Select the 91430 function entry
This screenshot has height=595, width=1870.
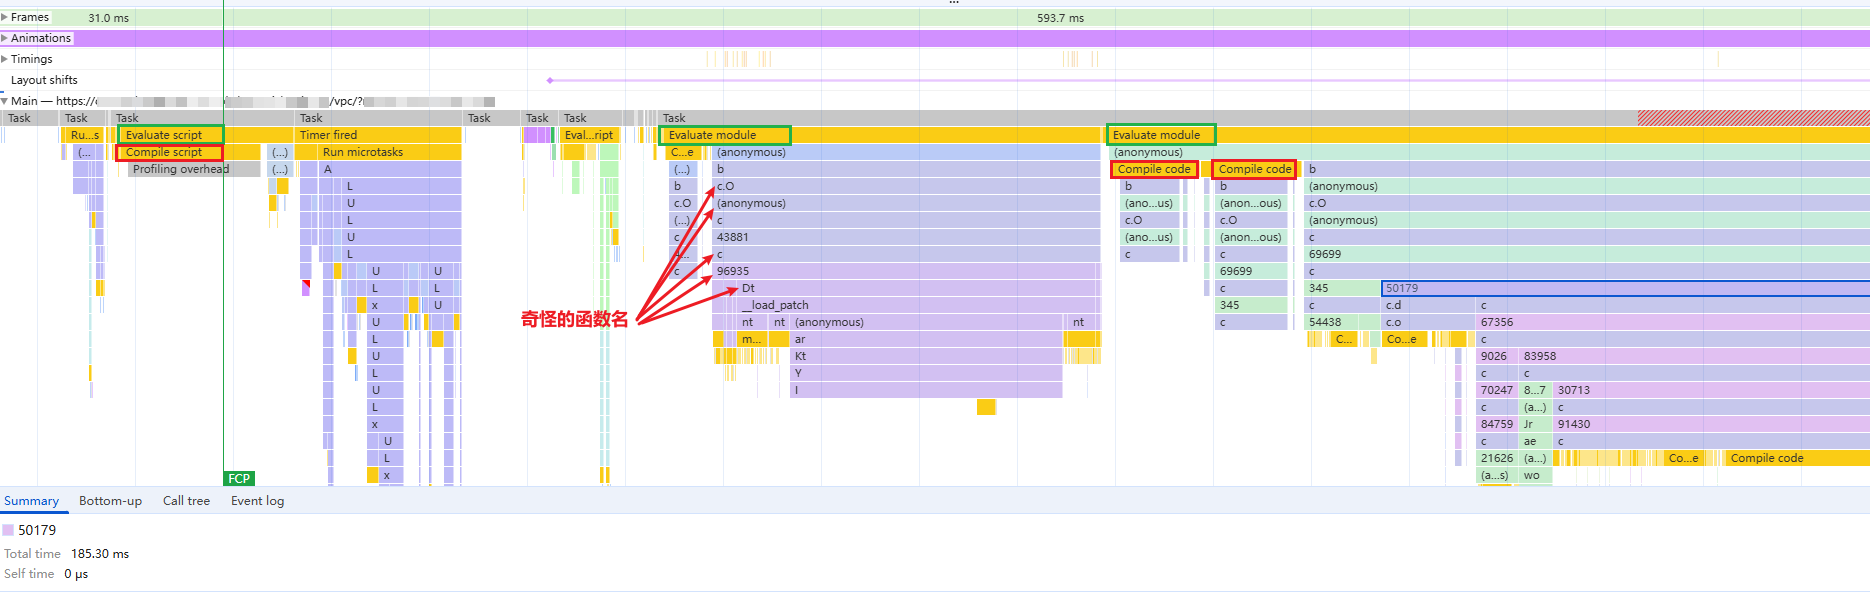coord(1711,424)
